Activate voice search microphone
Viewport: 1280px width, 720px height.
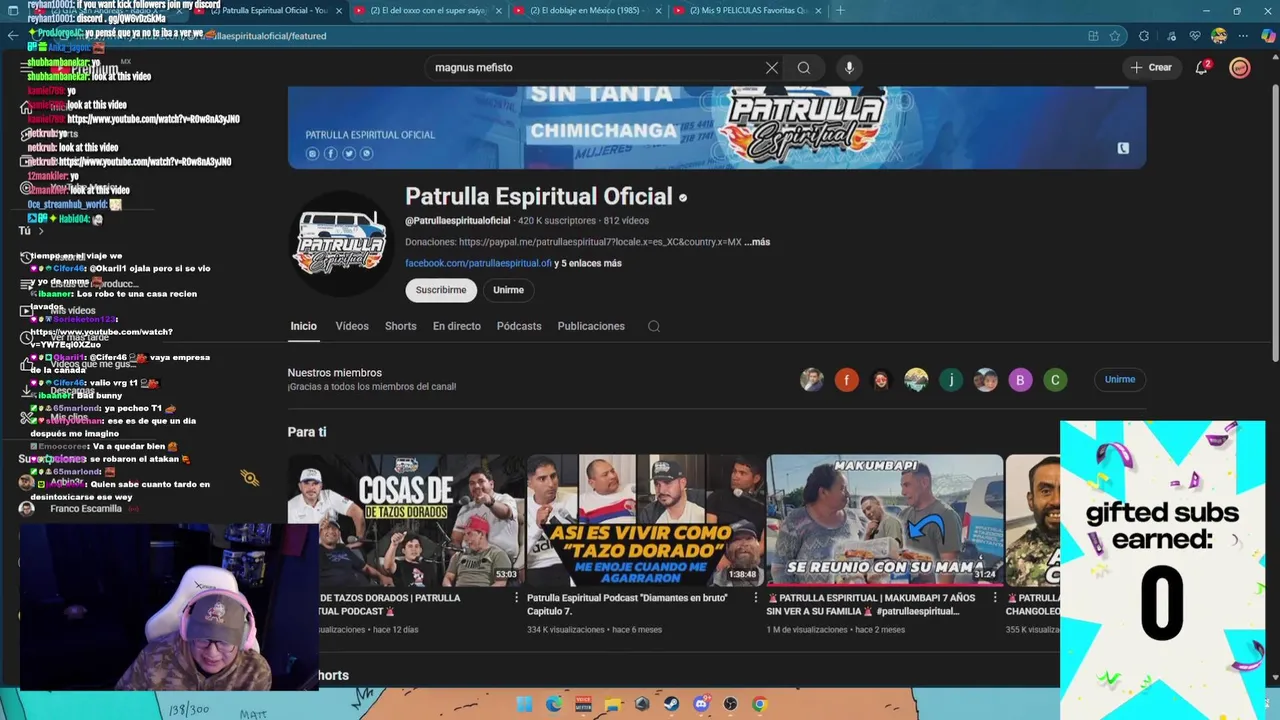click(x=849, y=68)
